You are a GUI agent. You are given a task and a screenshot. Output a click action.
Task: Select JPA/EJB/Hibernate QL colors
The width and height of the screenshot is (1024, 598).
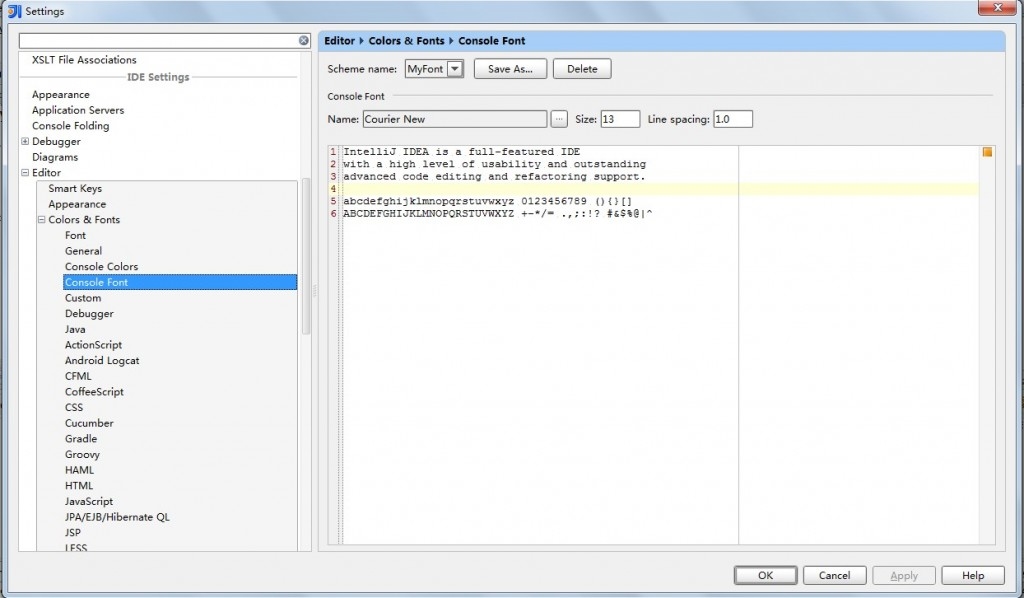117,518
